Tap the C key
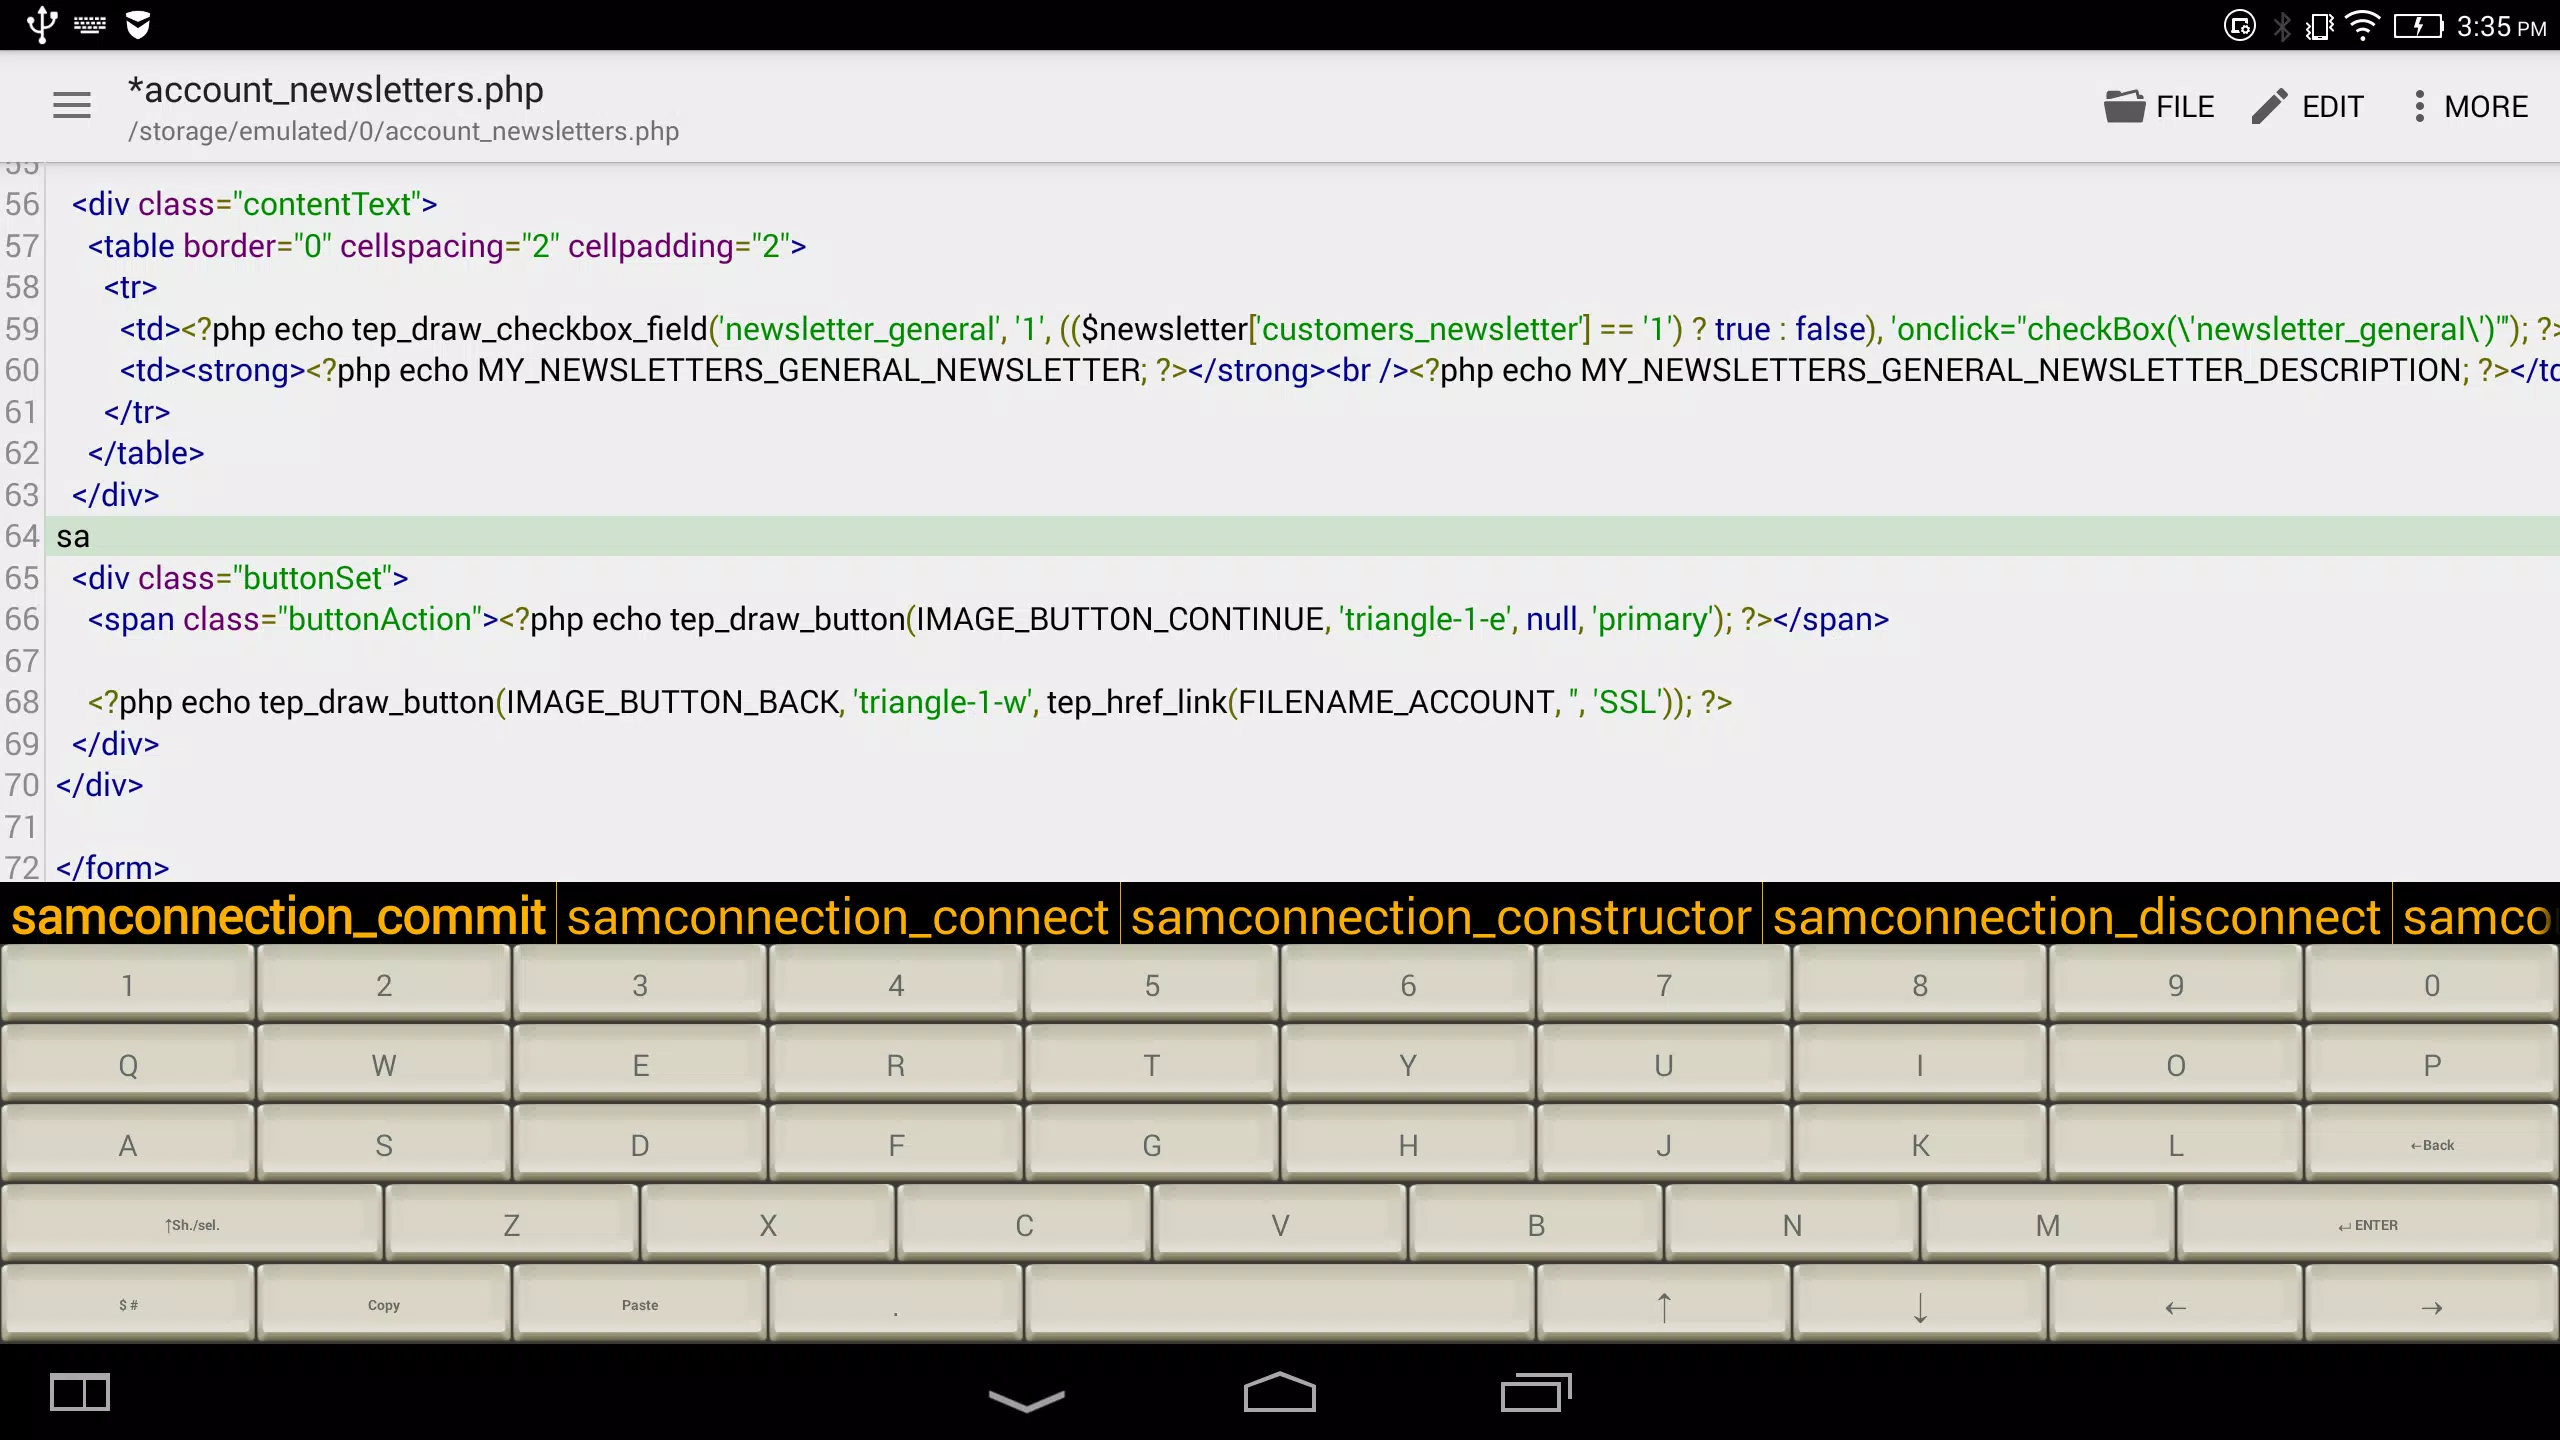 [1024, 1224]
